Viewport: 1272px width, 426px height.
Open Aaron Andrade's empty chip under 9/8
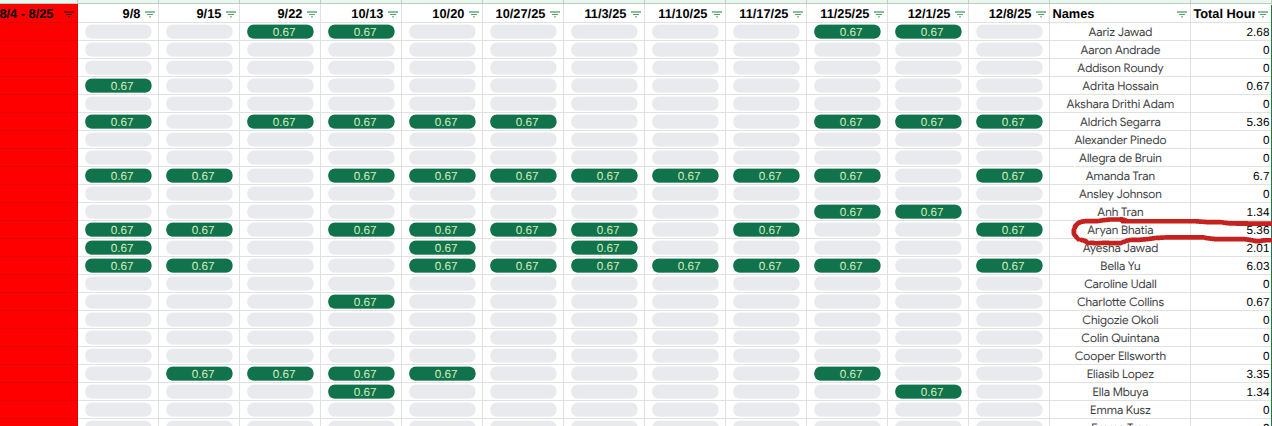118,50
